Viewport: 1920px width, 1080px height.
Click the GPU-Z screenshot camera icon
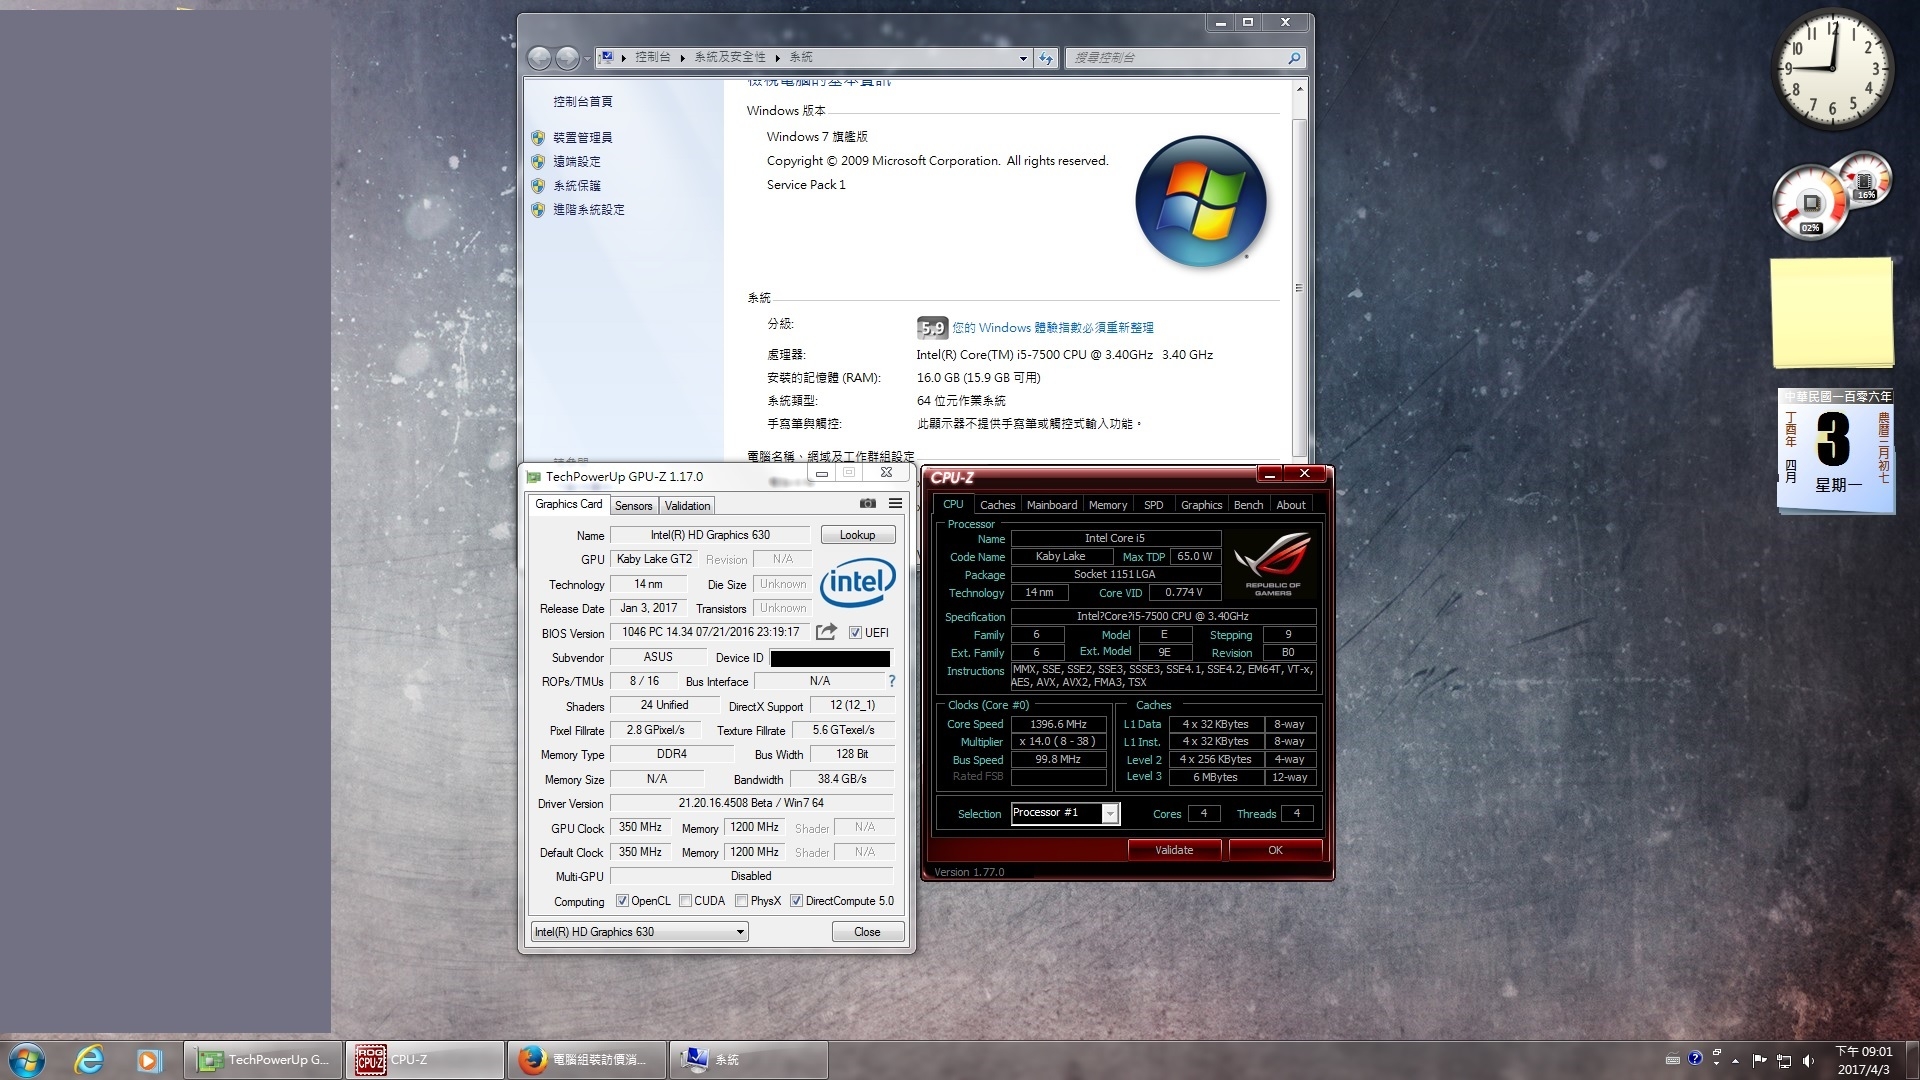click(x=868, y=504)
